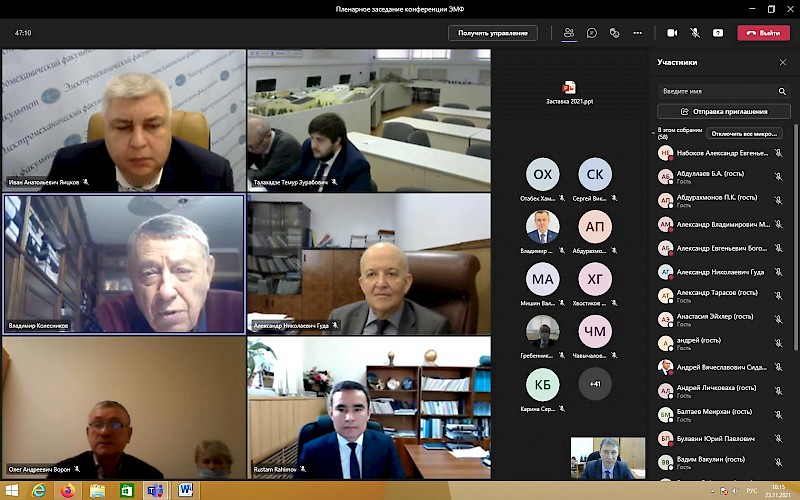
Task: Toggle the camera on or off
Action: coord(672,33)
